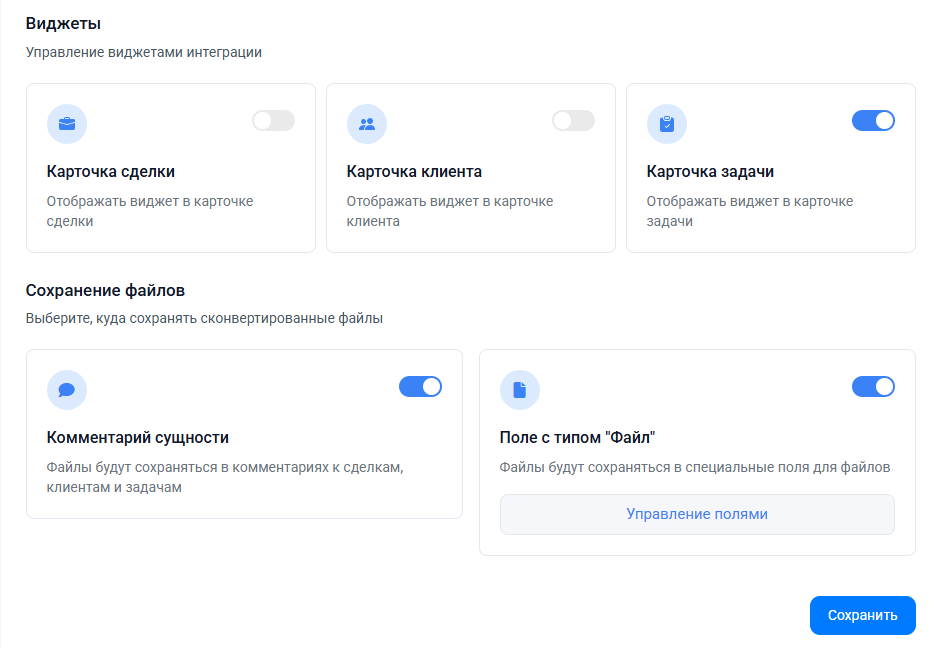Open Управление полями
936x648 pixels.
(x=697, y=514)
